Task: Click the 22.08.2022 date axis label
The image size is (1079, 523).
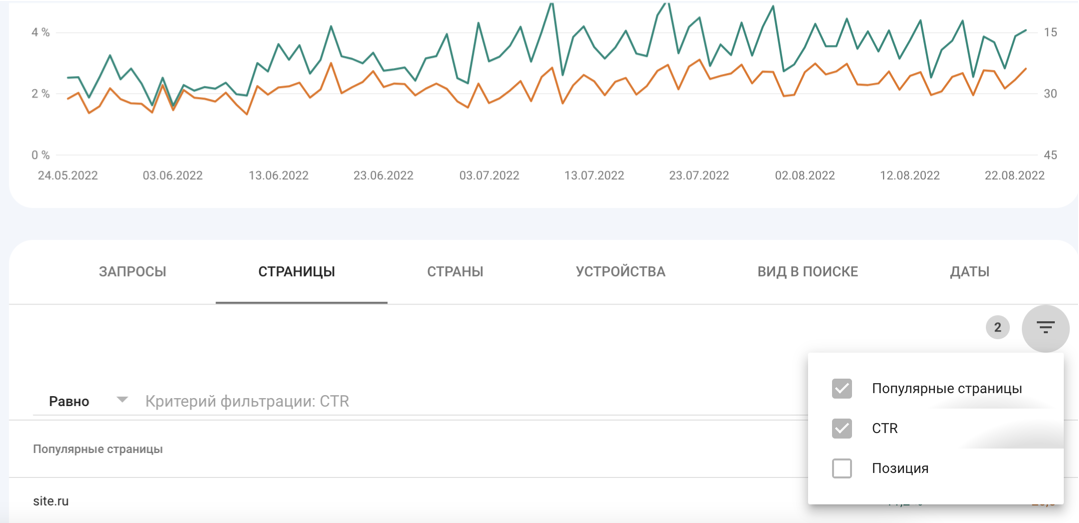Action: pyautogui.click(x=1014, y=175)
